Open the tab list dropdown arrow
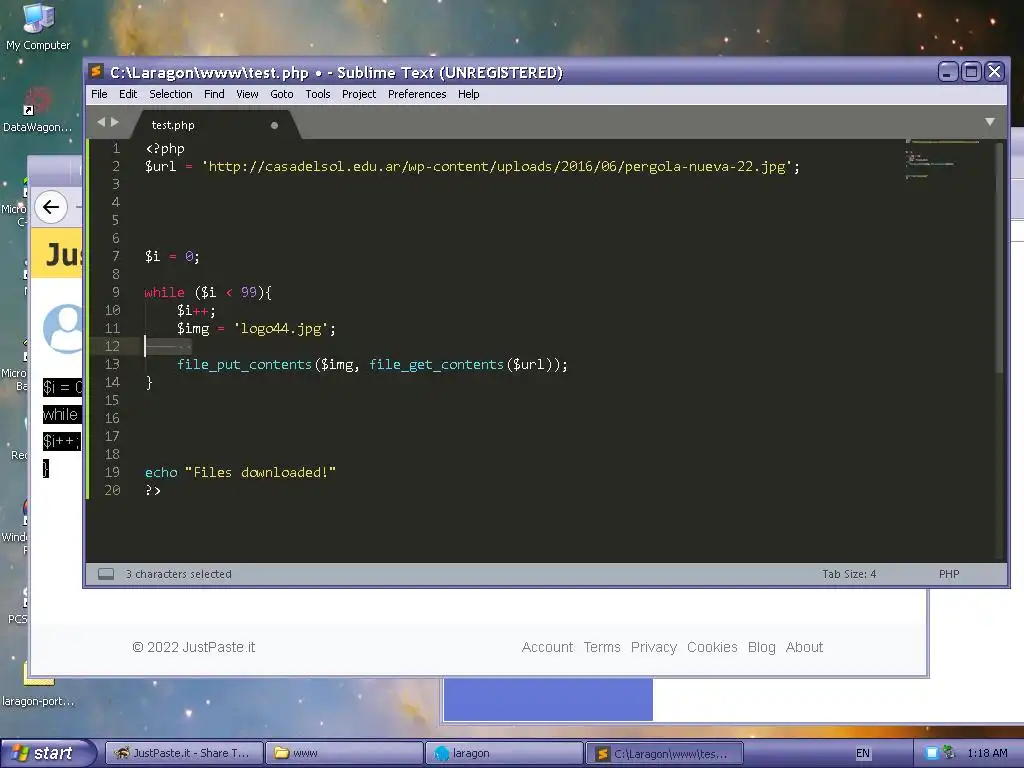This screenshot has width=1024, height=768. pos(989,122)
